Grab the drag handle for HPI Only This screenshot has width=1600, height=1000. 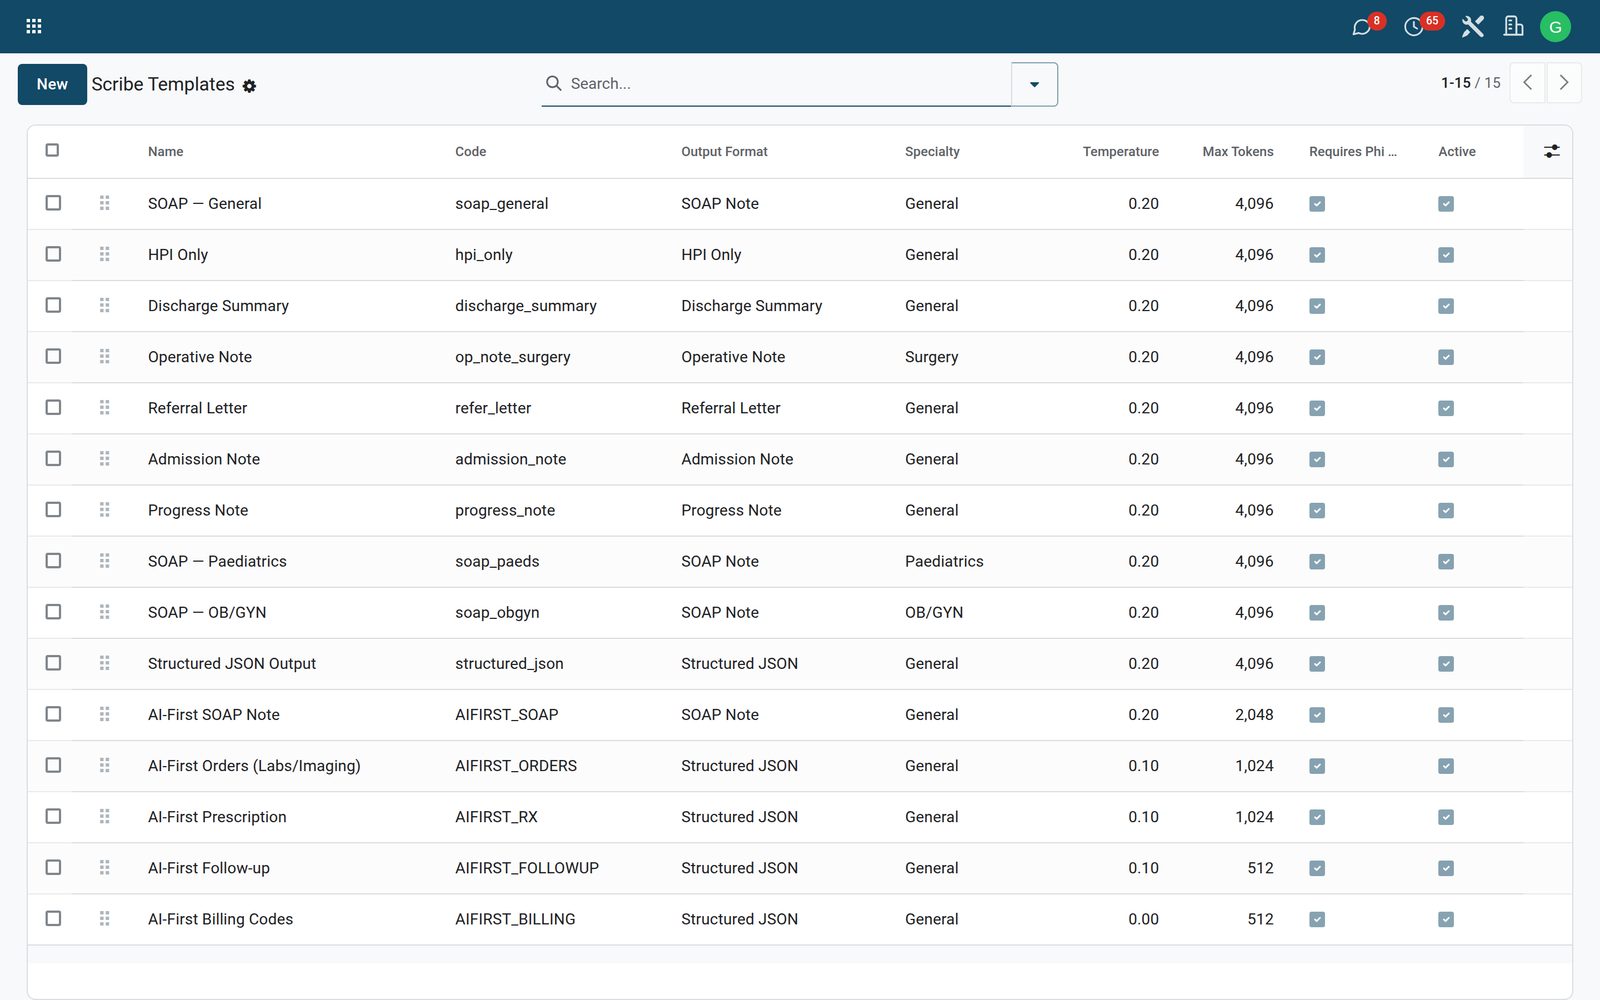[x=104, y=254]
